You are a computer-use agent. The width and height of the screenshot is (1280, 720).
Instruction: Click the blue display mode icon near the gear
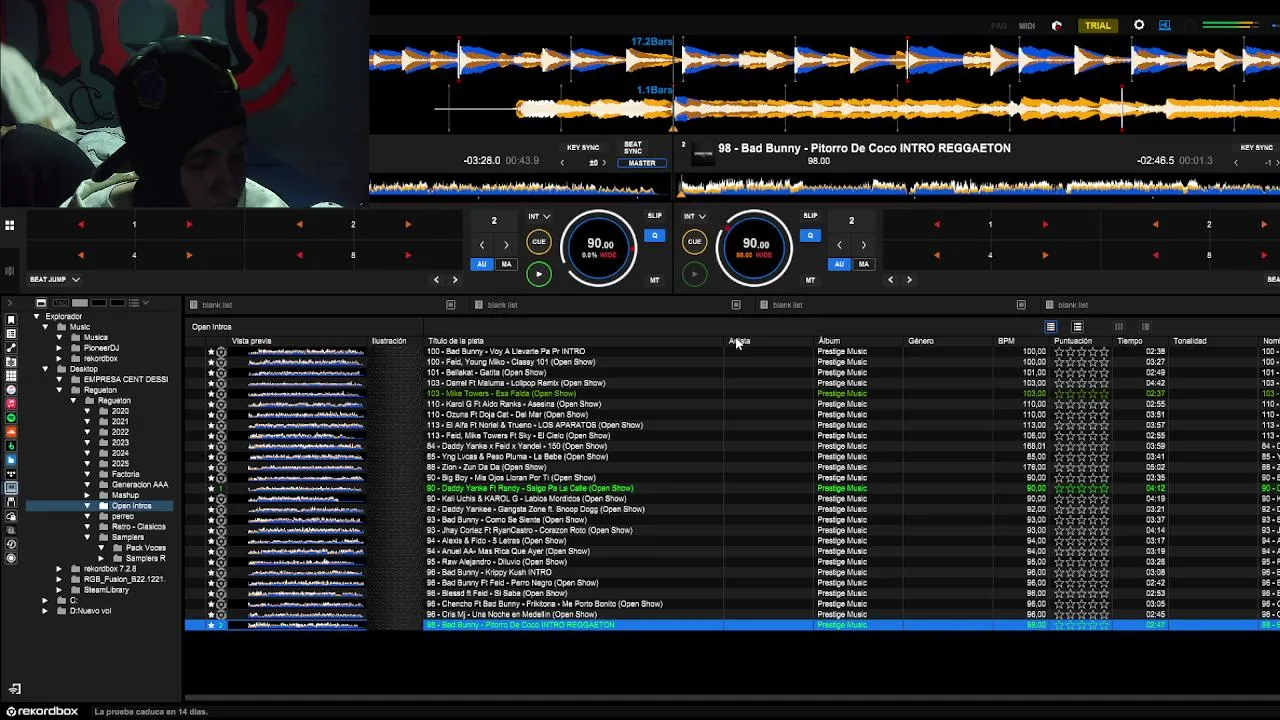pyautogui.click(x=1164, y=25)
